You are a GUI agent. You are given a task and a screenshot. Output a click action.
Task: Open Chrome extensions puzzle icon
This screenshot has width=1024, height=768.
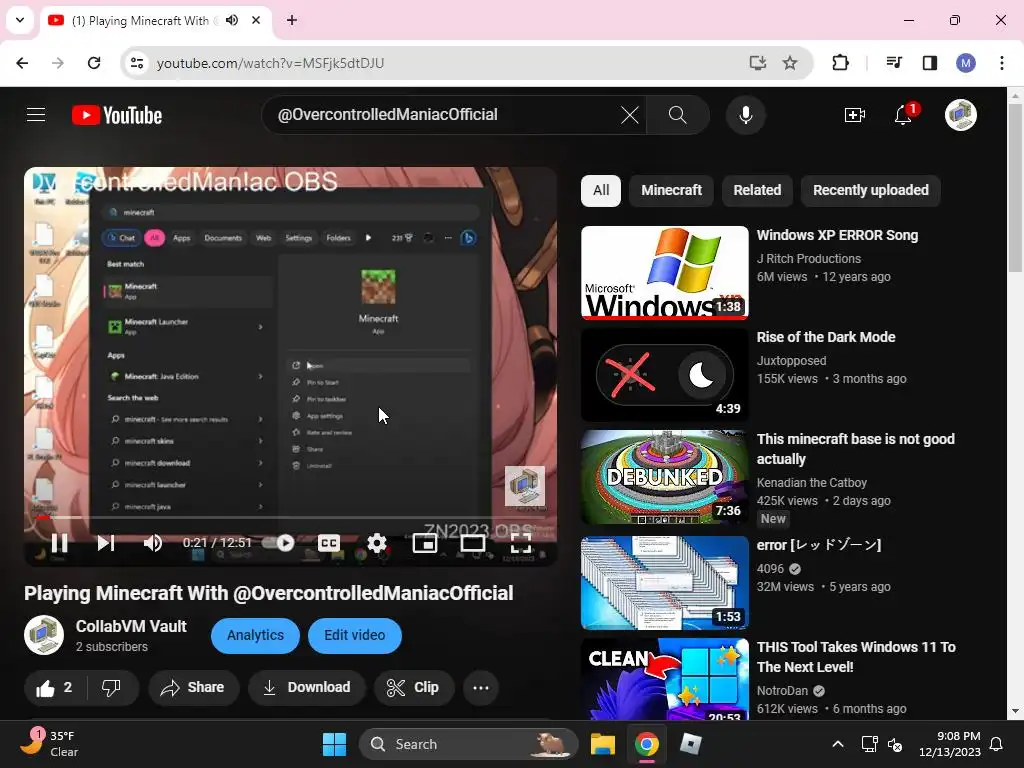coord(840,63)
